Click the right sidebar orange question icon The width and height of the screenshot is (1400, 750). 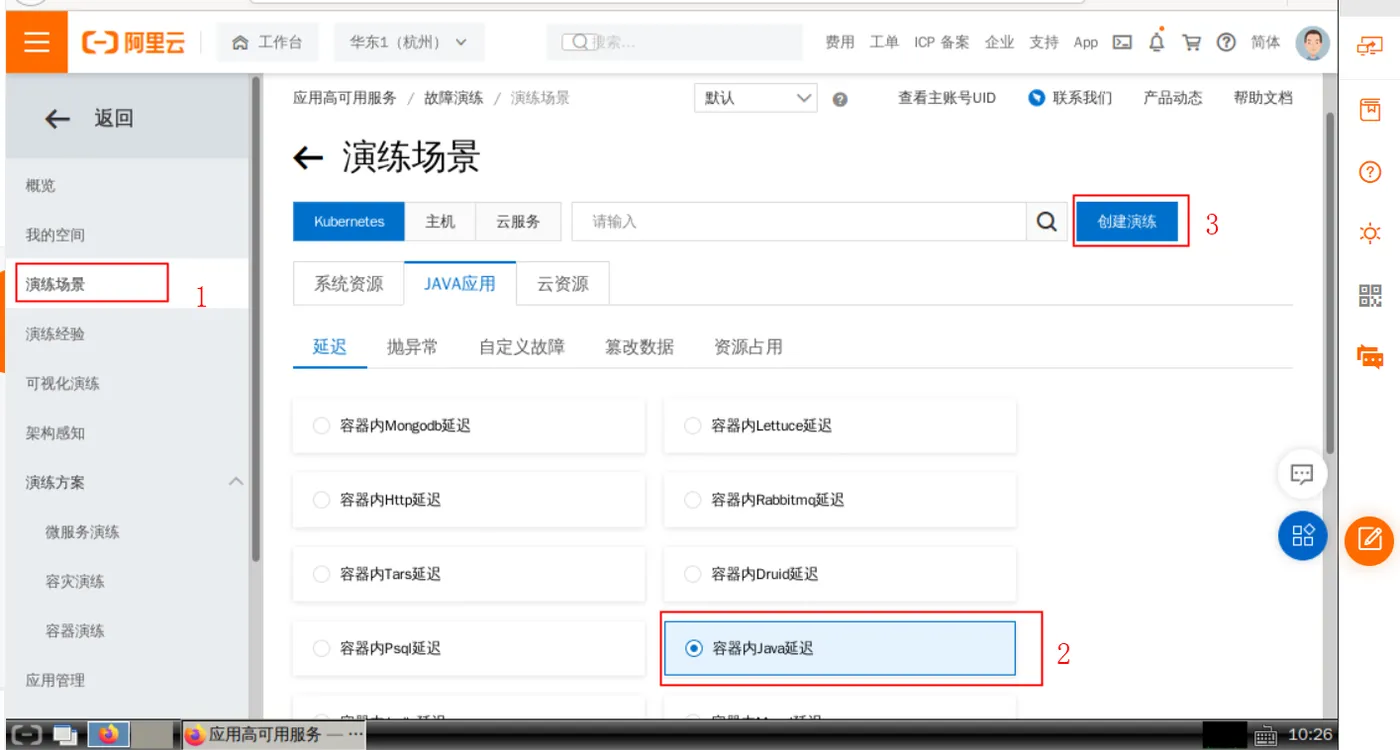pos(1369,172)
